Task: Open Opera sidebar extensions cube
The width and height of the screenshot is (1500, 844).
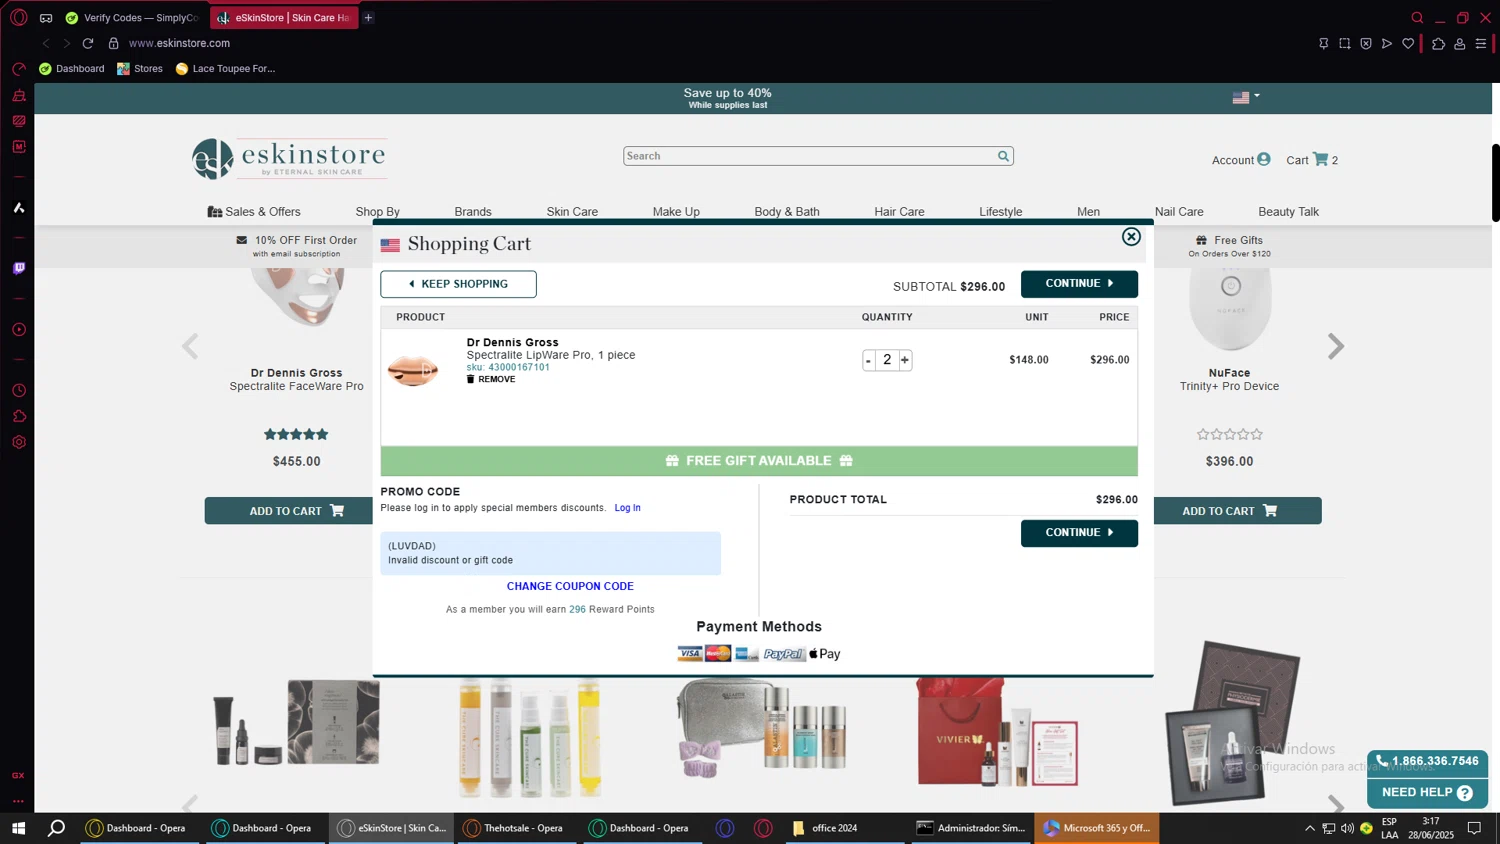Action: [x=19, y=416]
